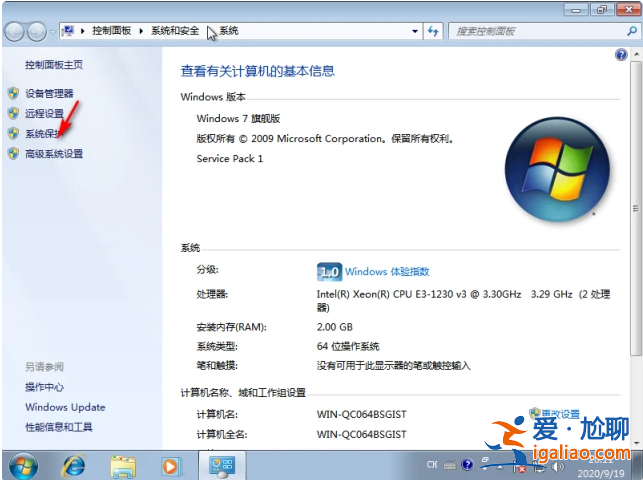Open the tray volume speaker icon
This screenshot has width=643, height=480.
point(558,466)
